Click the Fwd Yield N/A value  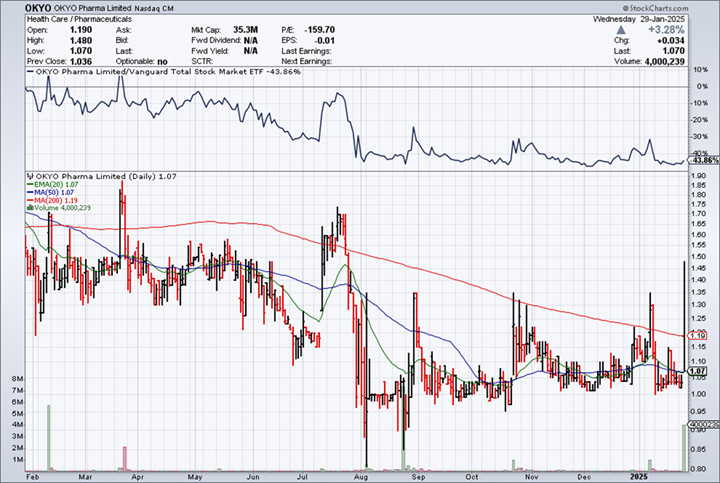[250, 51]
